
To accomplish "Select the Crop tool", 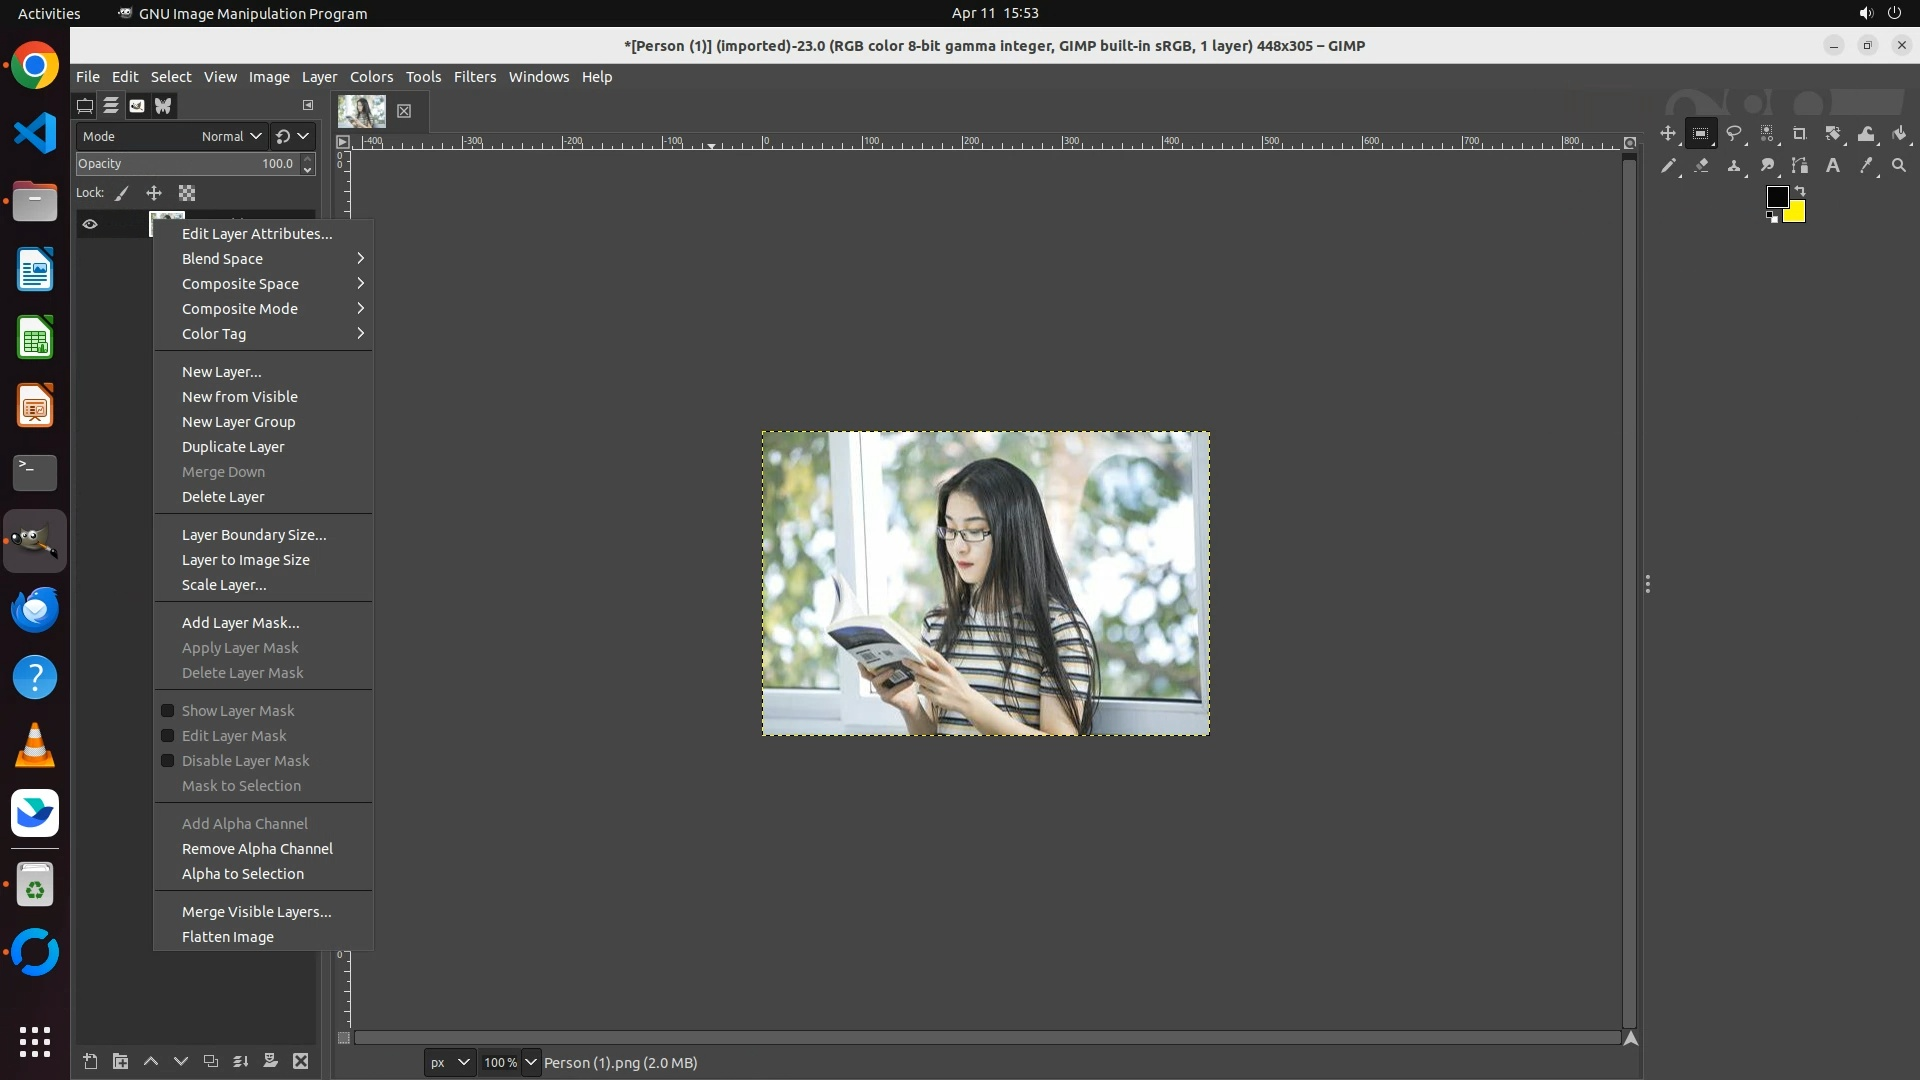I will [1800, 133].
